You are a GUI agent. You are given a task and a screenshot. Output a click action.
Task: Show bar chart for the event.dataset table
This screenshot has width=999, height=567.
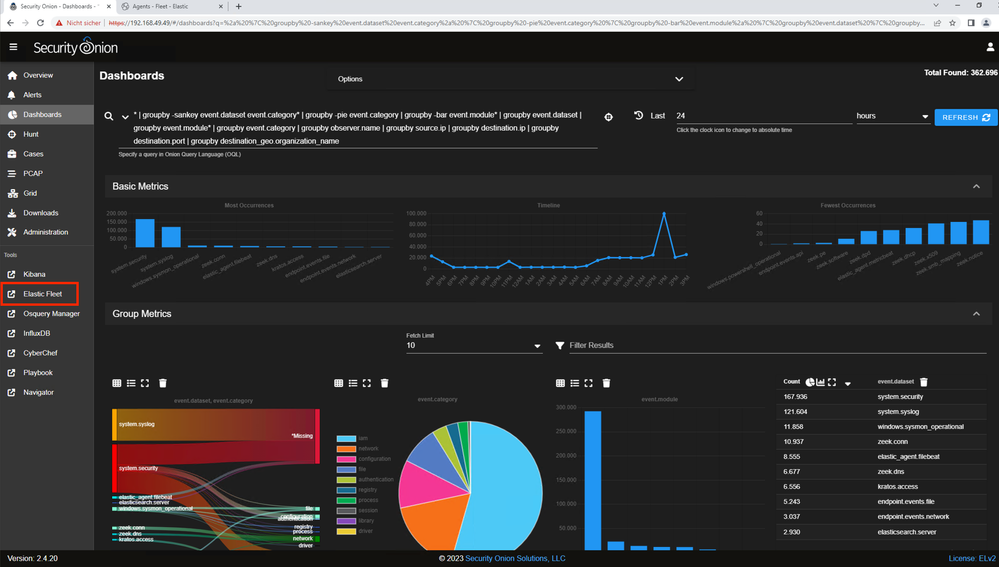pyautogui.click(x=821, y=382)
